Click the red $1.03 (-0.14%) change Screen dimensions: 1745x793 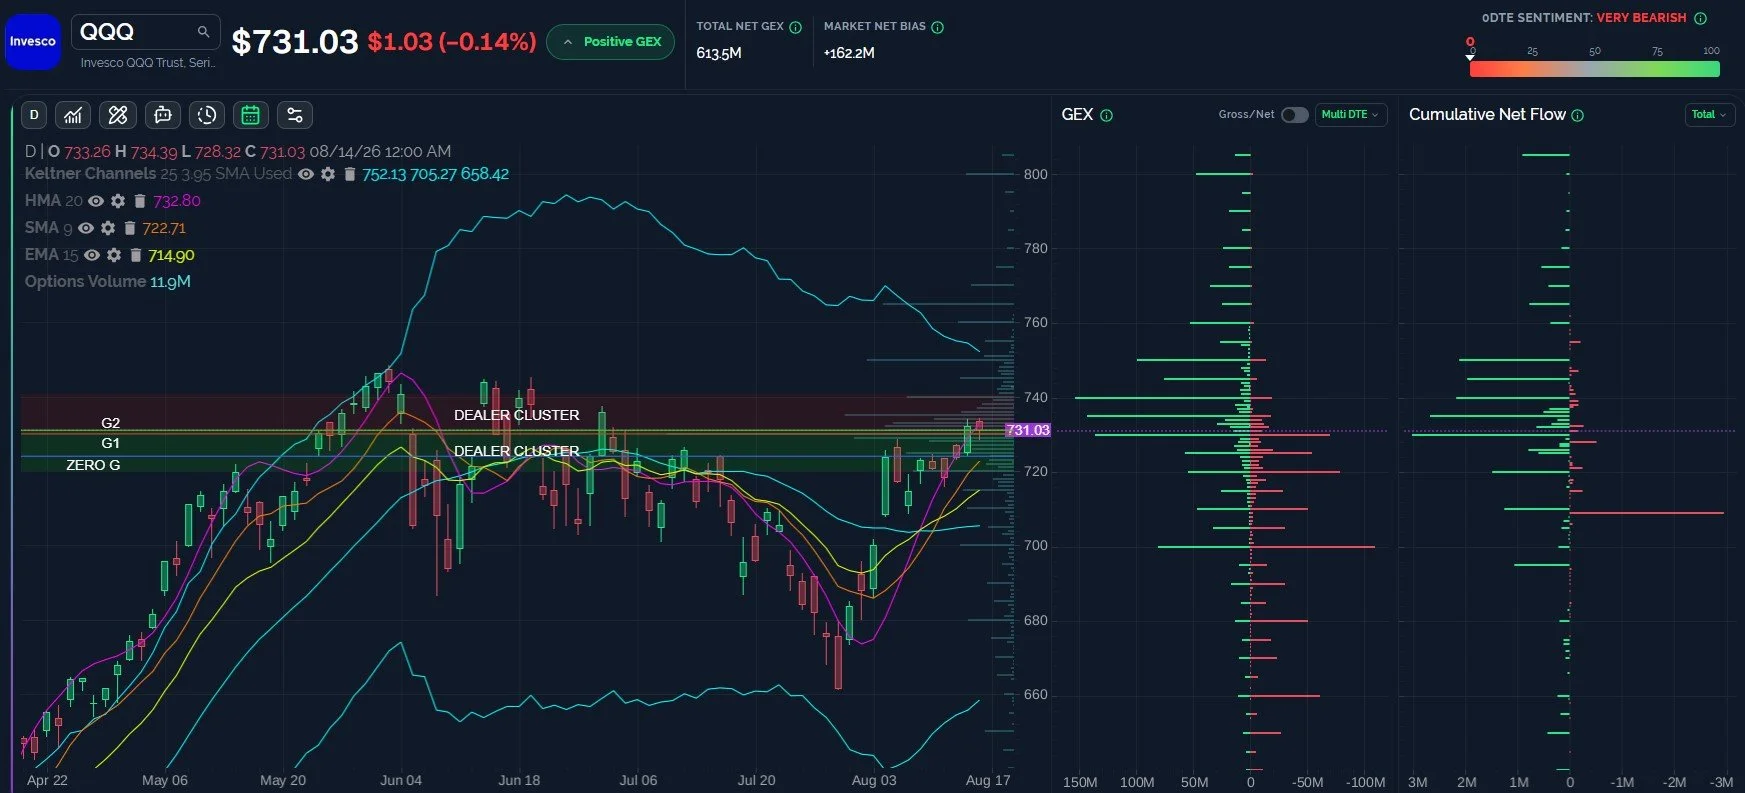click(x=452, y=42)
